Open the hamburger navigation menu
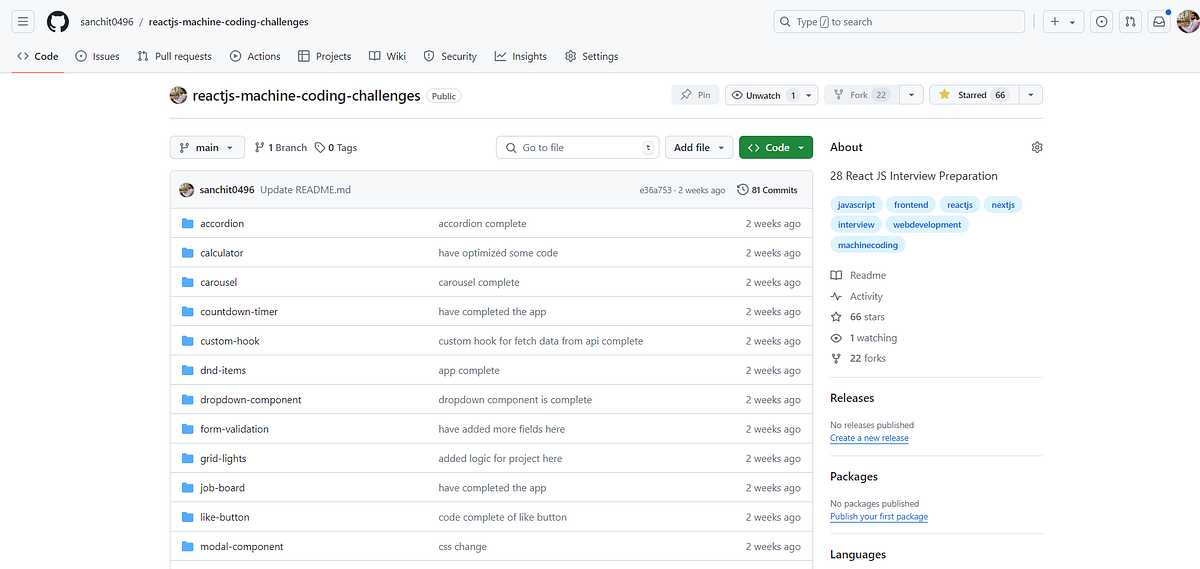 tap(23, 22)
